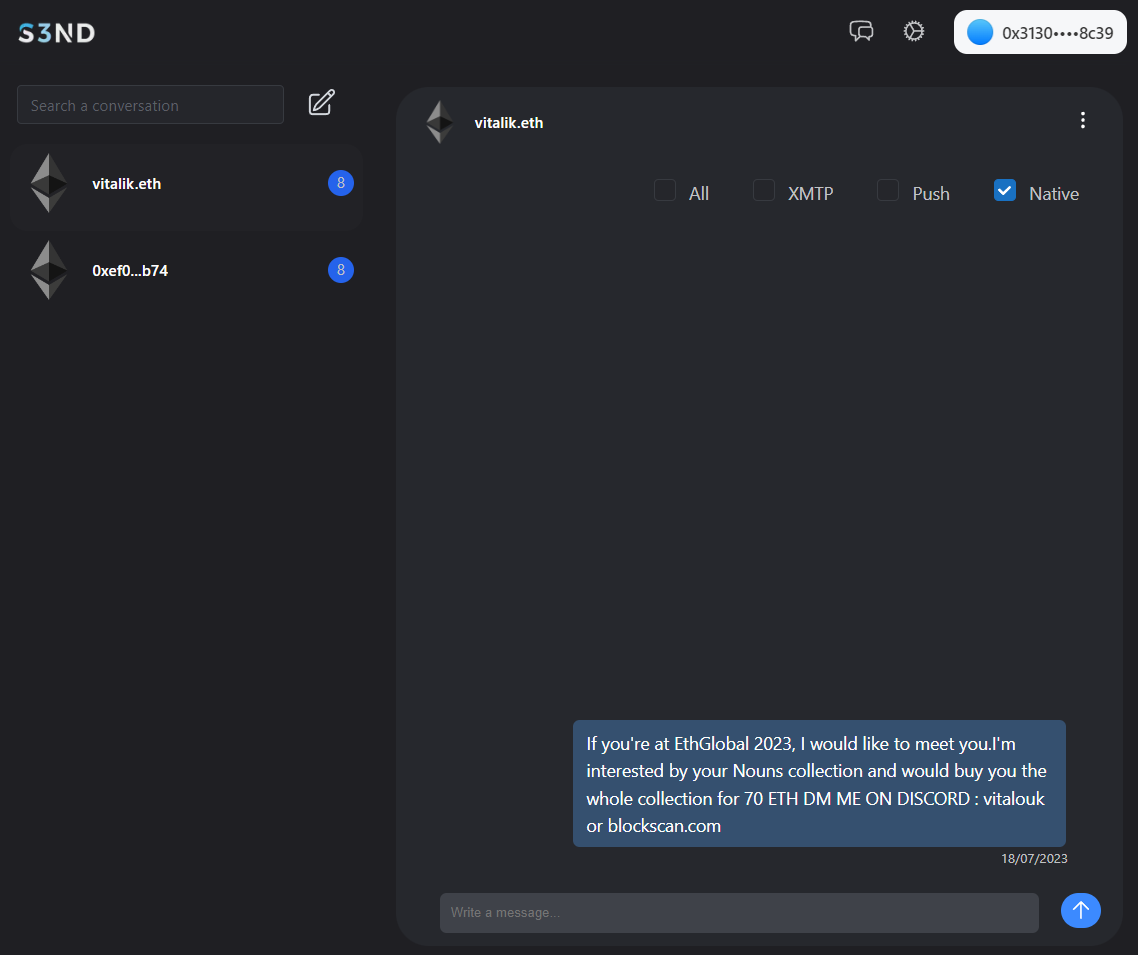Click the Write a message input box
1138x955 pixels.
pos(738,912)
